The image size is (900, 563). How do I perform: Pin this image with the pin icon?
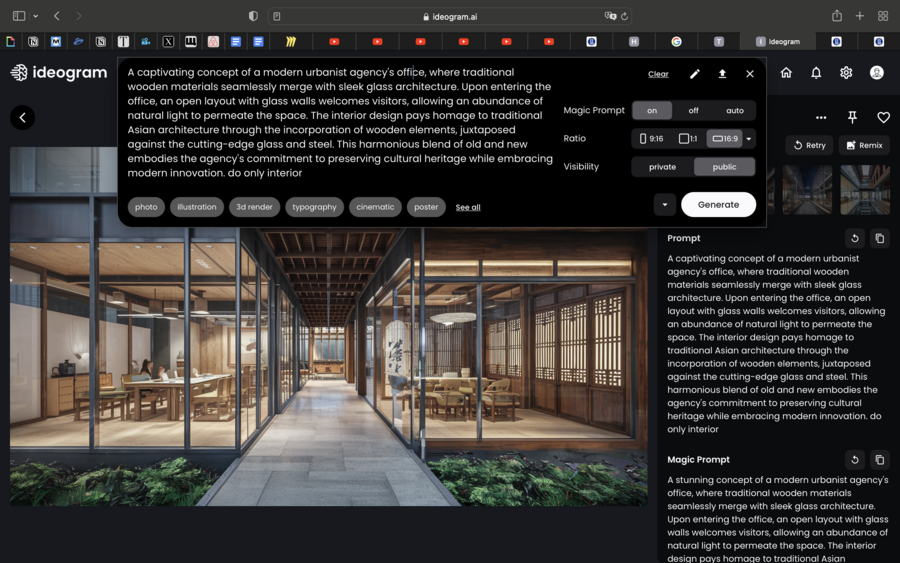point(852,118)
